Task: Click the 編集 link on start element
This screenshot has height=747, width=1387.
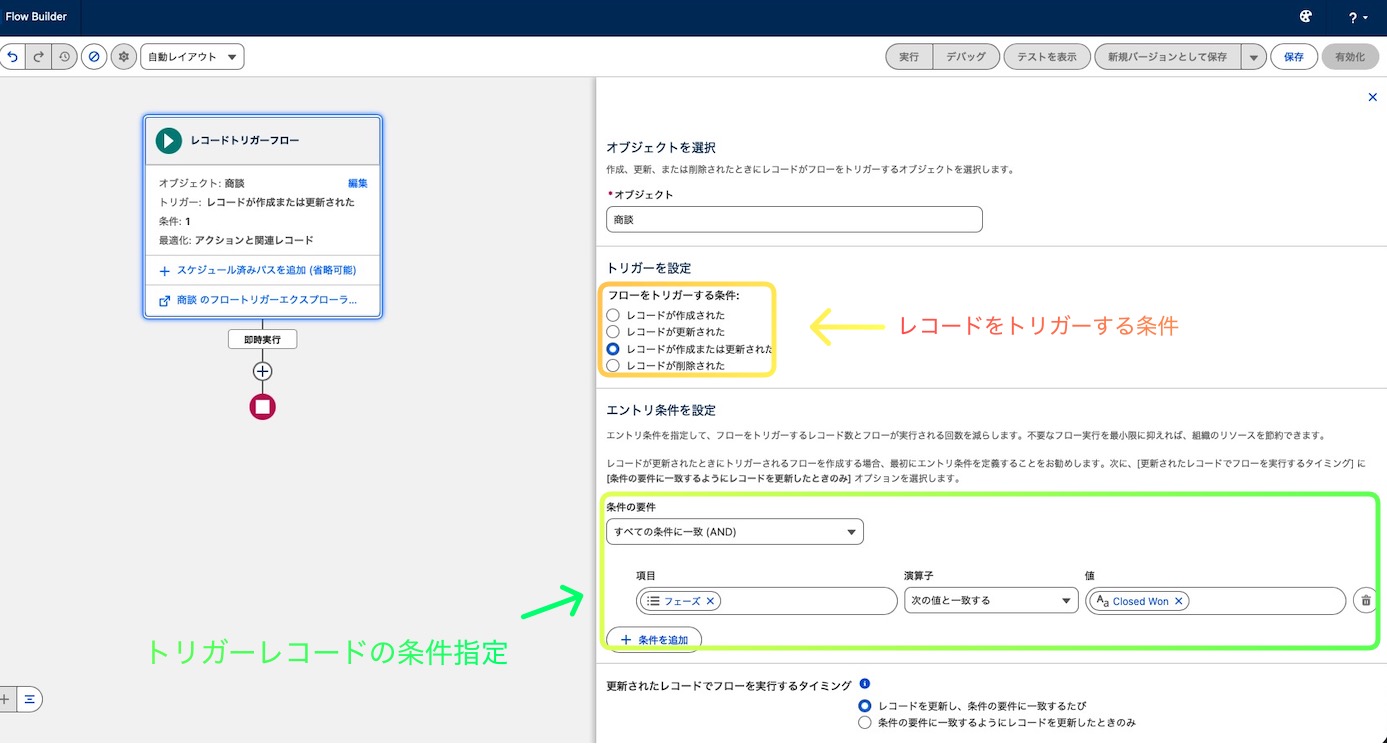Action: pos(358,183)
